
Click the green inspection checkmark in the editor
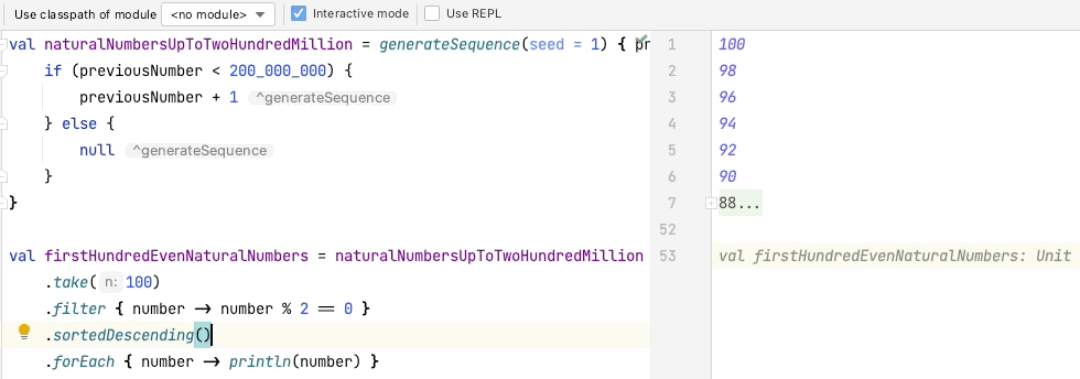pos(642,39)
